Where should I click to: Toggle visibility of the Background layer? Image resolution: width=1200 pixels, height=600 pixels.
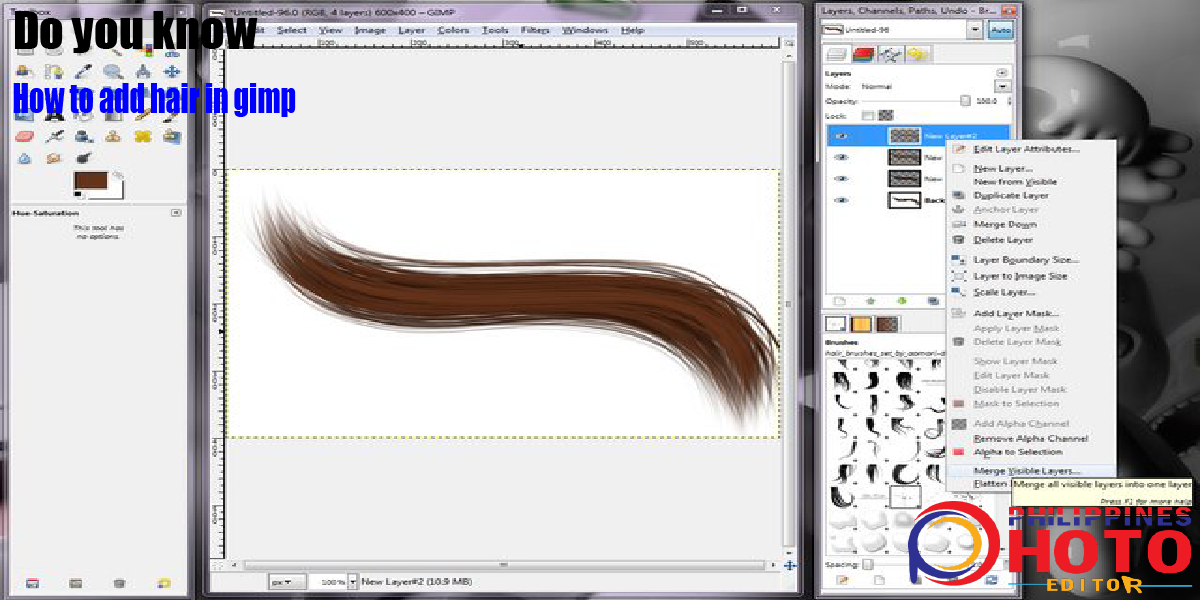(841, 200)
